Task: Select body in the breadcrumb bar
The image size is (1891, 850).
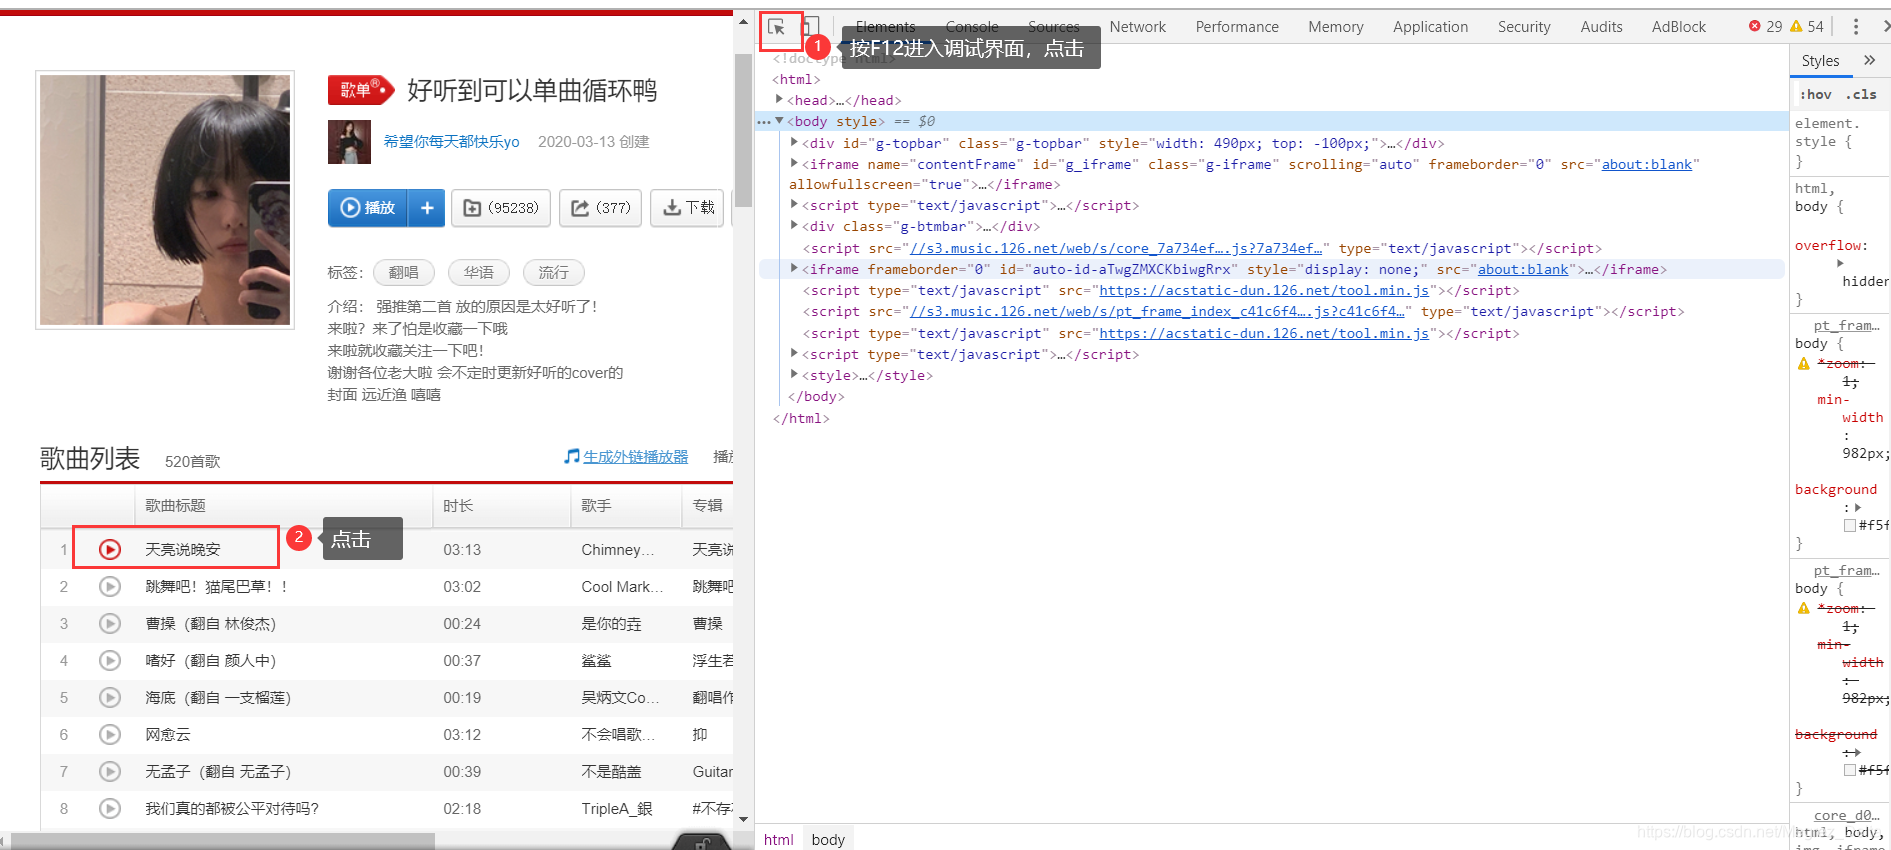Action: (828, 839)
